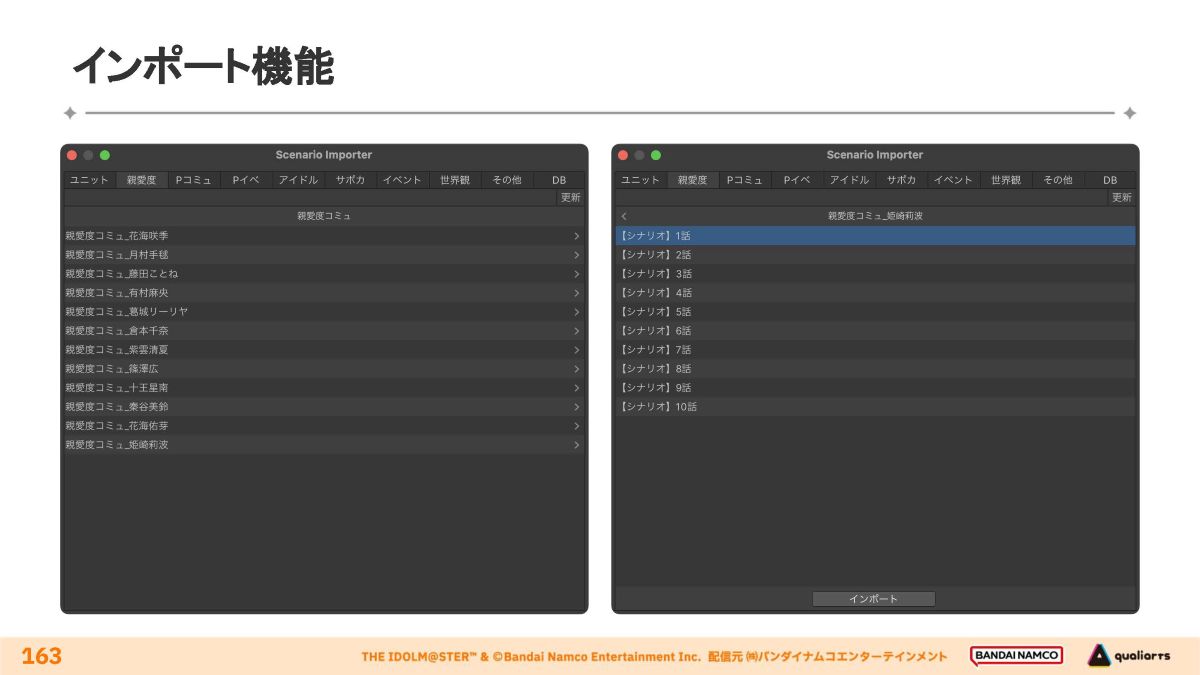Click 更新 in the scenario episode list window
1200x675 pixels.
pos(1122,198)
